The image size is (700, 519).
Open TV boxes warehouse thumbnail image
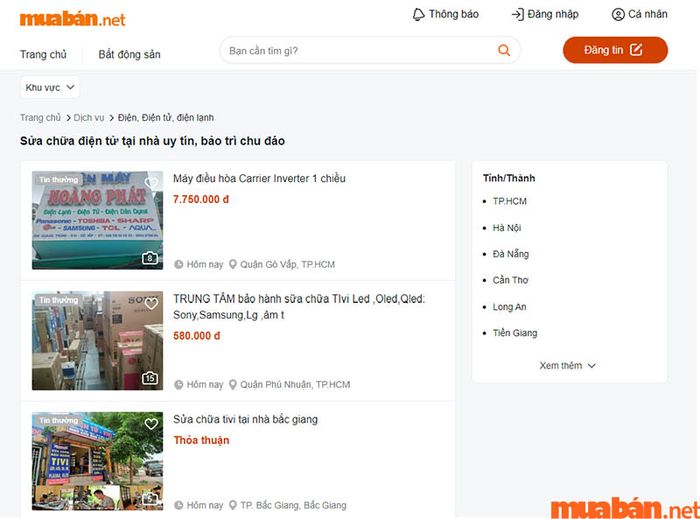97,340
